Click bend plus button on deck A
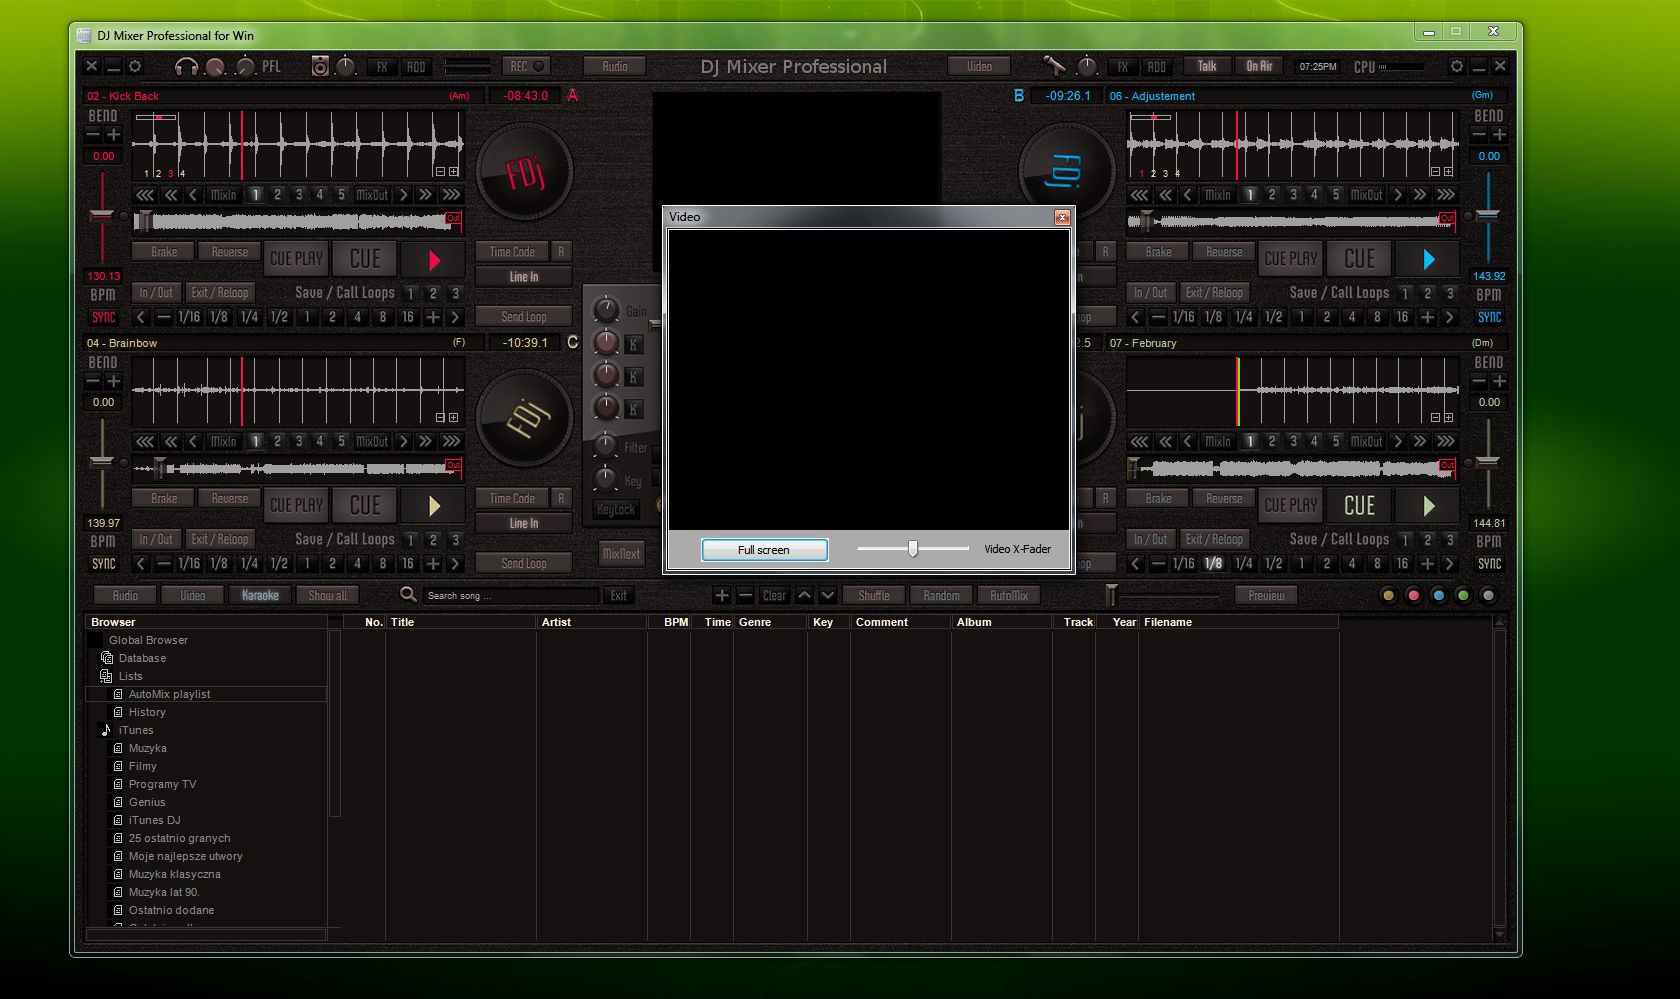1680x999 pixels. 114,134
